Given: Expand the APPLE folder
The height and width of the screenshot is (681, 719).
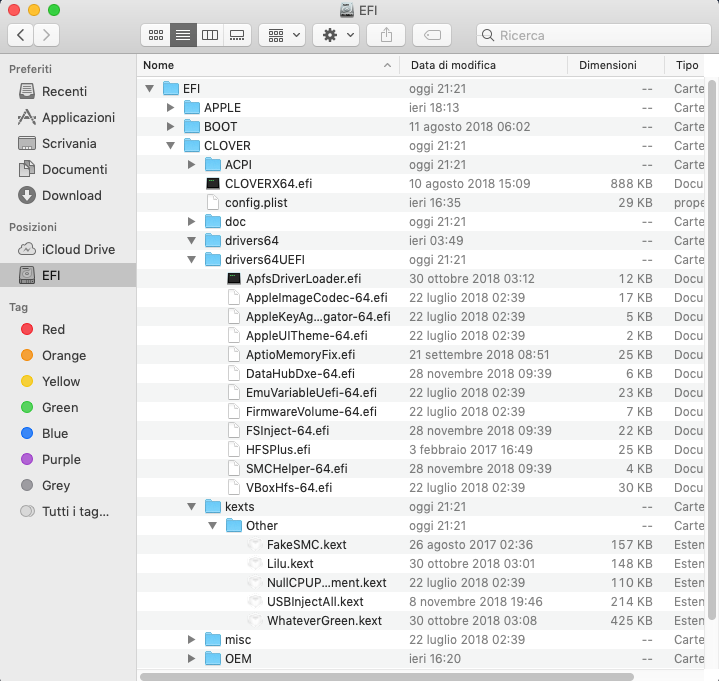Looking at the screenshot, I should click(171, 107).
